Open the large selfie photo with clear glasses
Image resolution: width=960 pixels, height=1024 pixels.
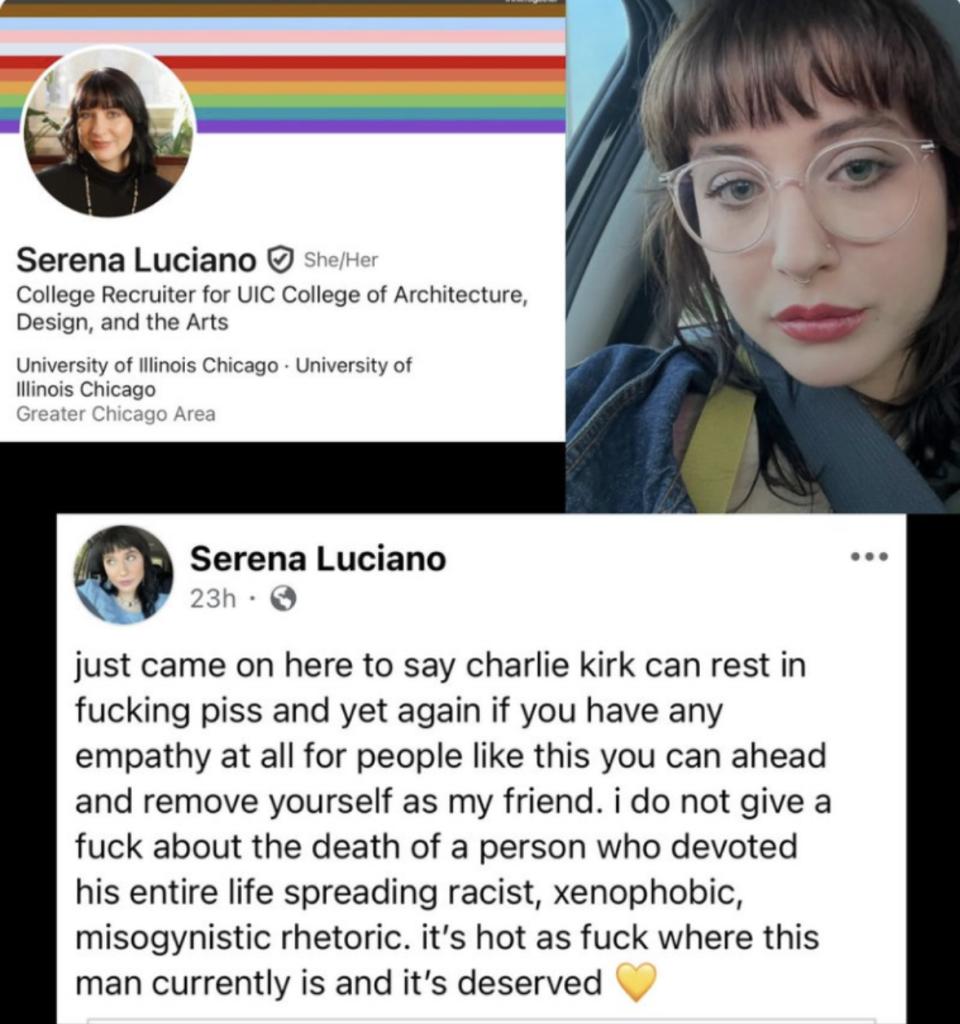(x=763, y=256)
